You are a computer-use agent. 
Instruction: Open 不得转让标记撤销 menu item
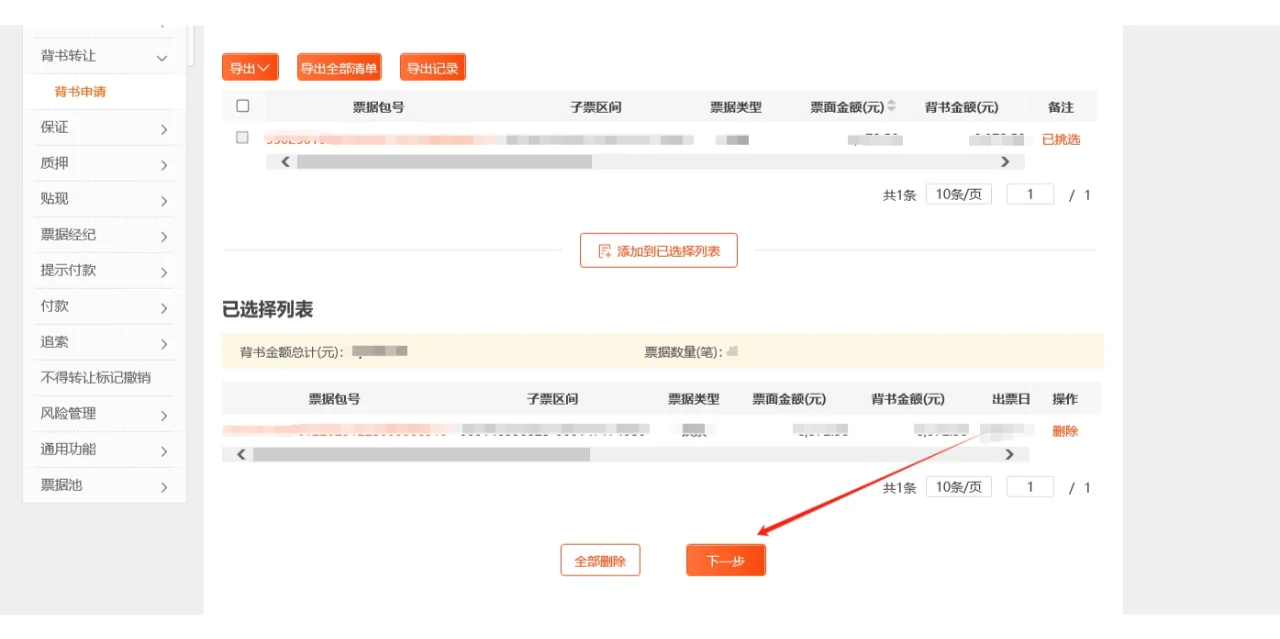click(x=96, y=378)
